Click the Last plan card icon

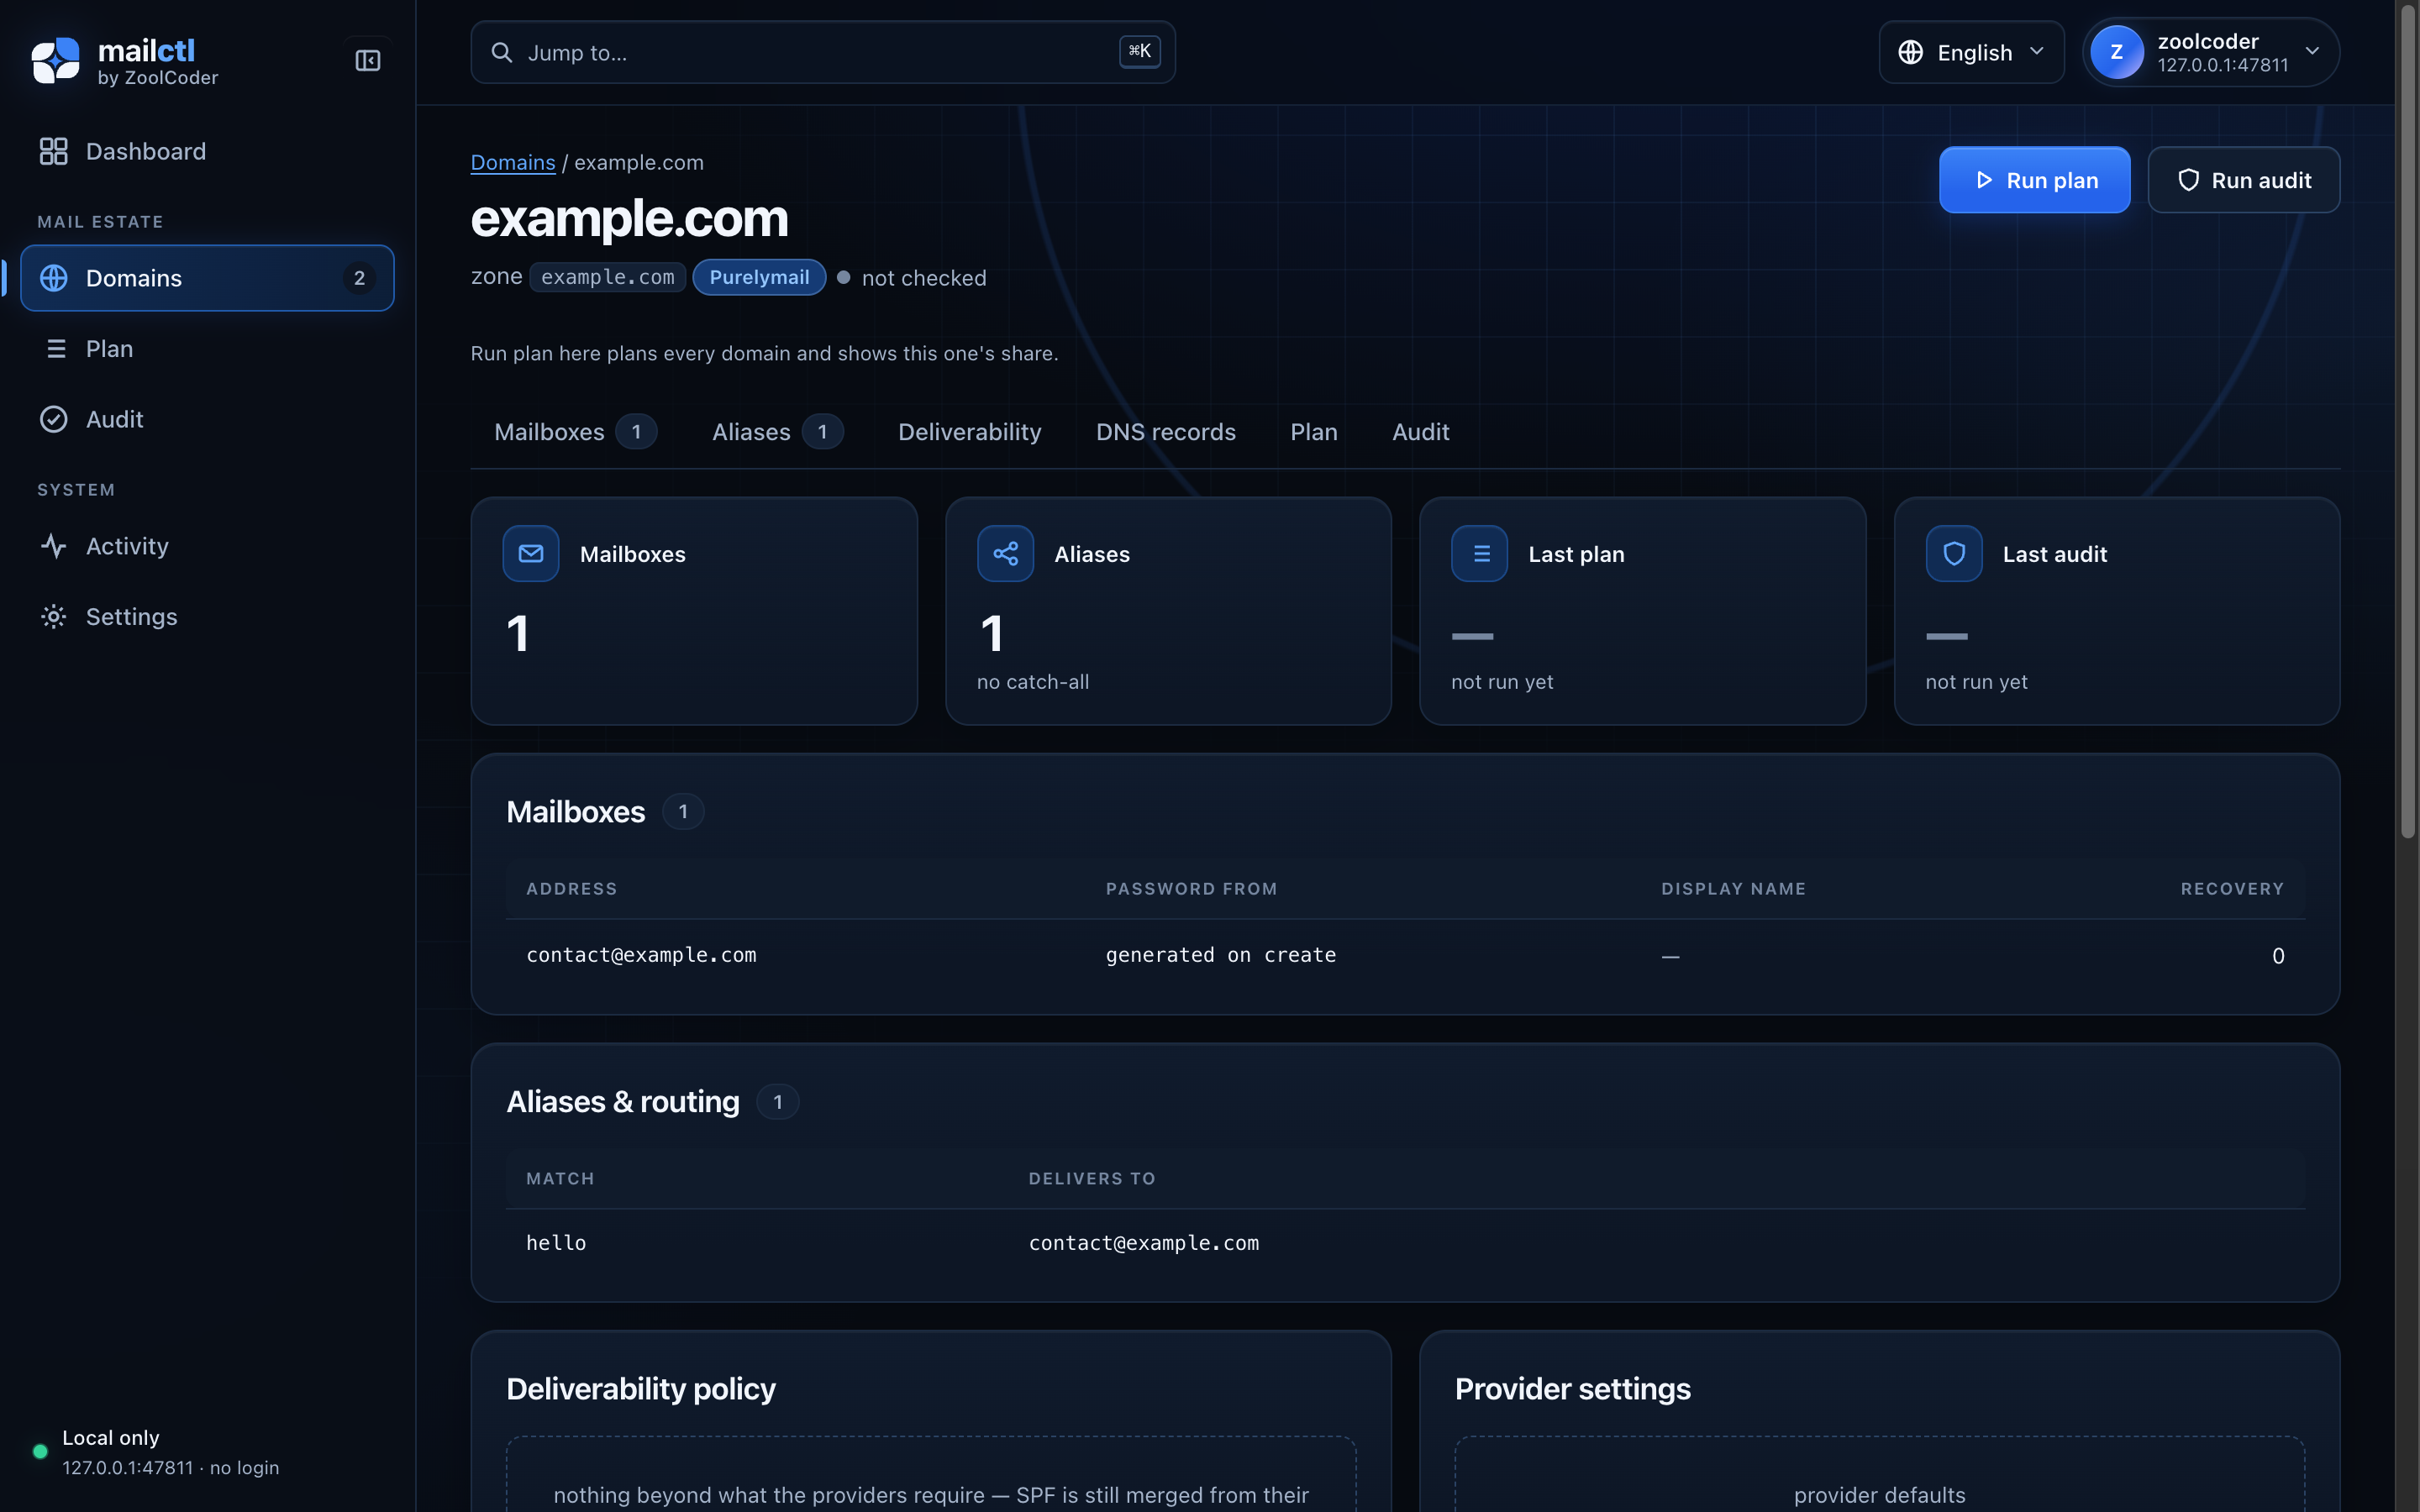pos(1480,553)
